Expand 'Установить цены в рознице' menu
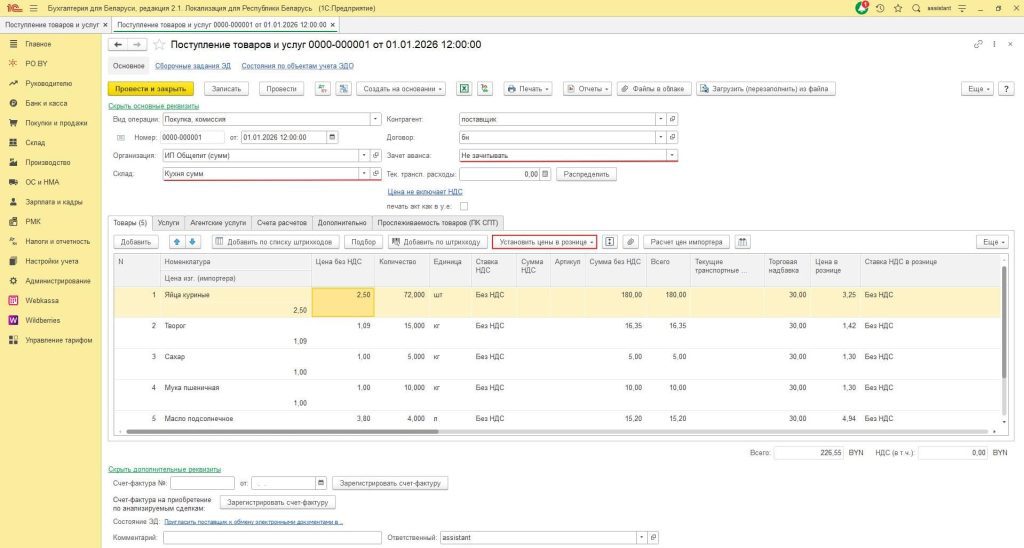Viewport: 1024px width, 548px height. tap(544, 242)
